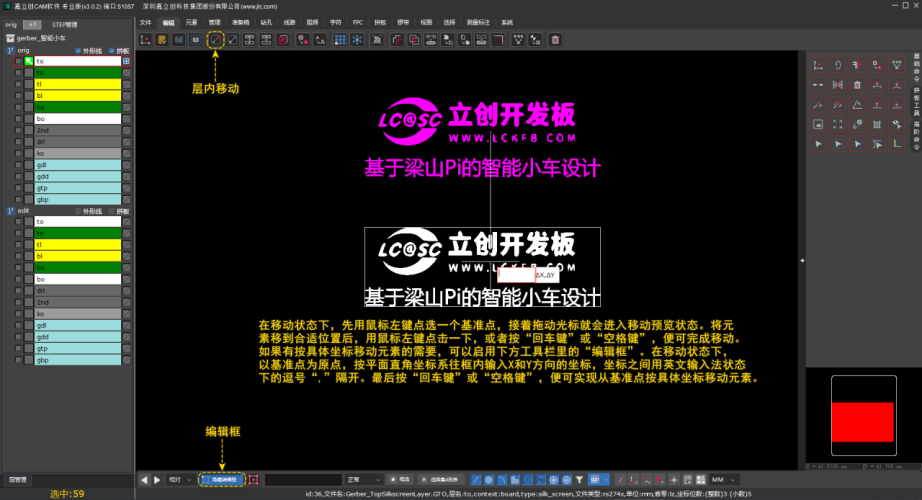Click the L-shaped ruler icon in right panel
This screenshot has width=922, height=500.
896,144
